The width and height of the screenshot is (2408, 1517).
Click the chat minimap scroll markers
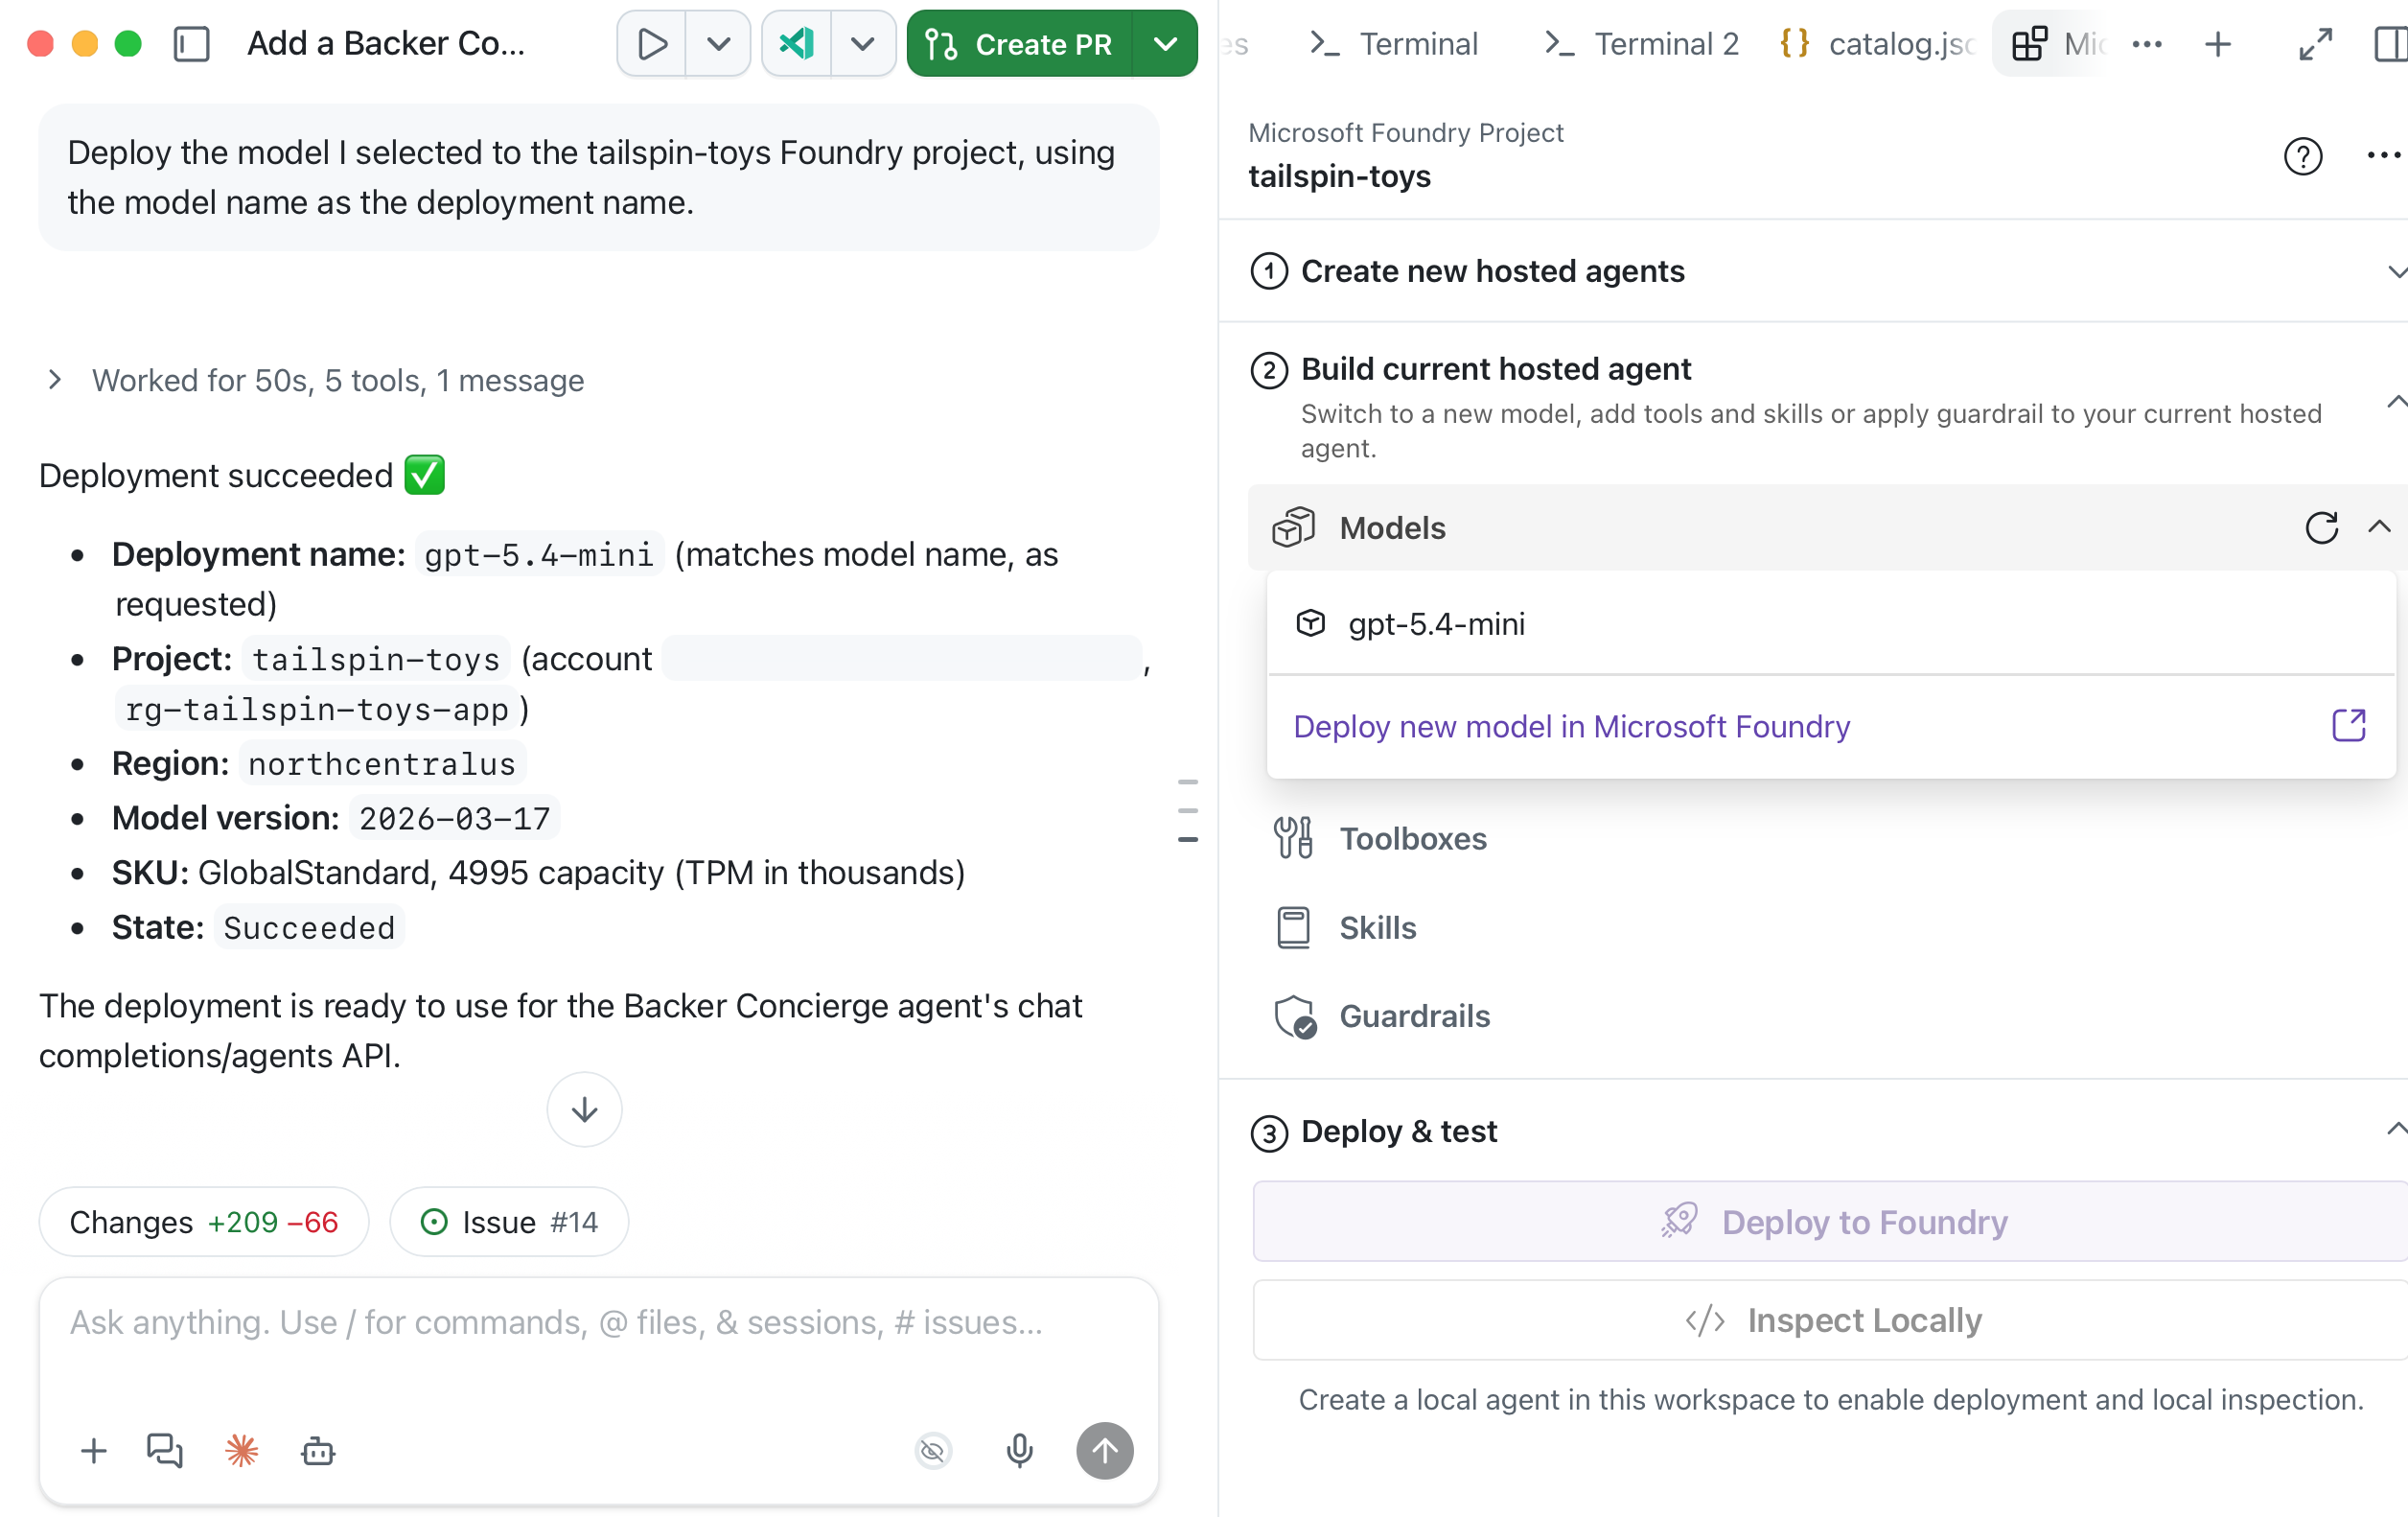1187,811
